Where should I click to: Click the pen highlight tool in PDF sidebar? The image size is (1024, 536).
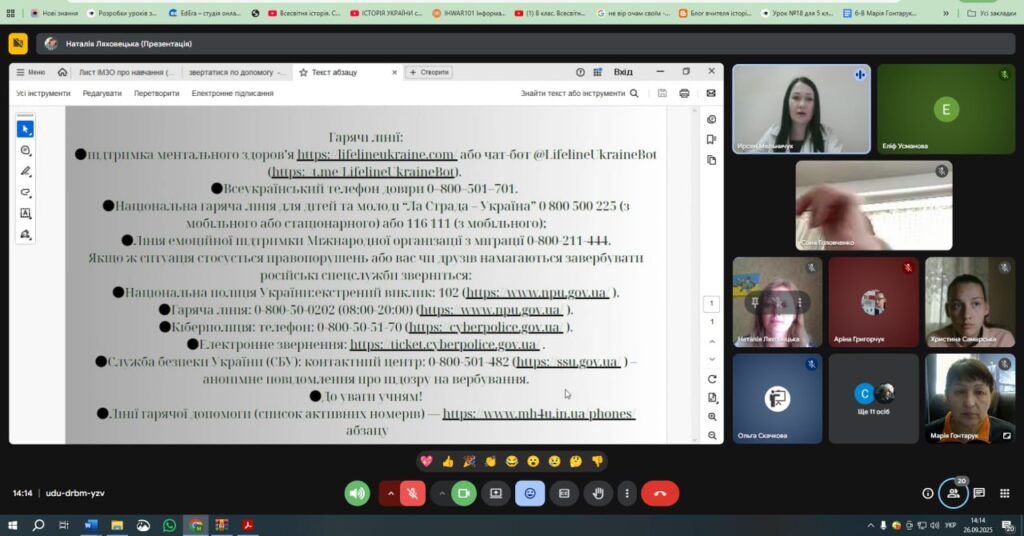pos(26,171)
